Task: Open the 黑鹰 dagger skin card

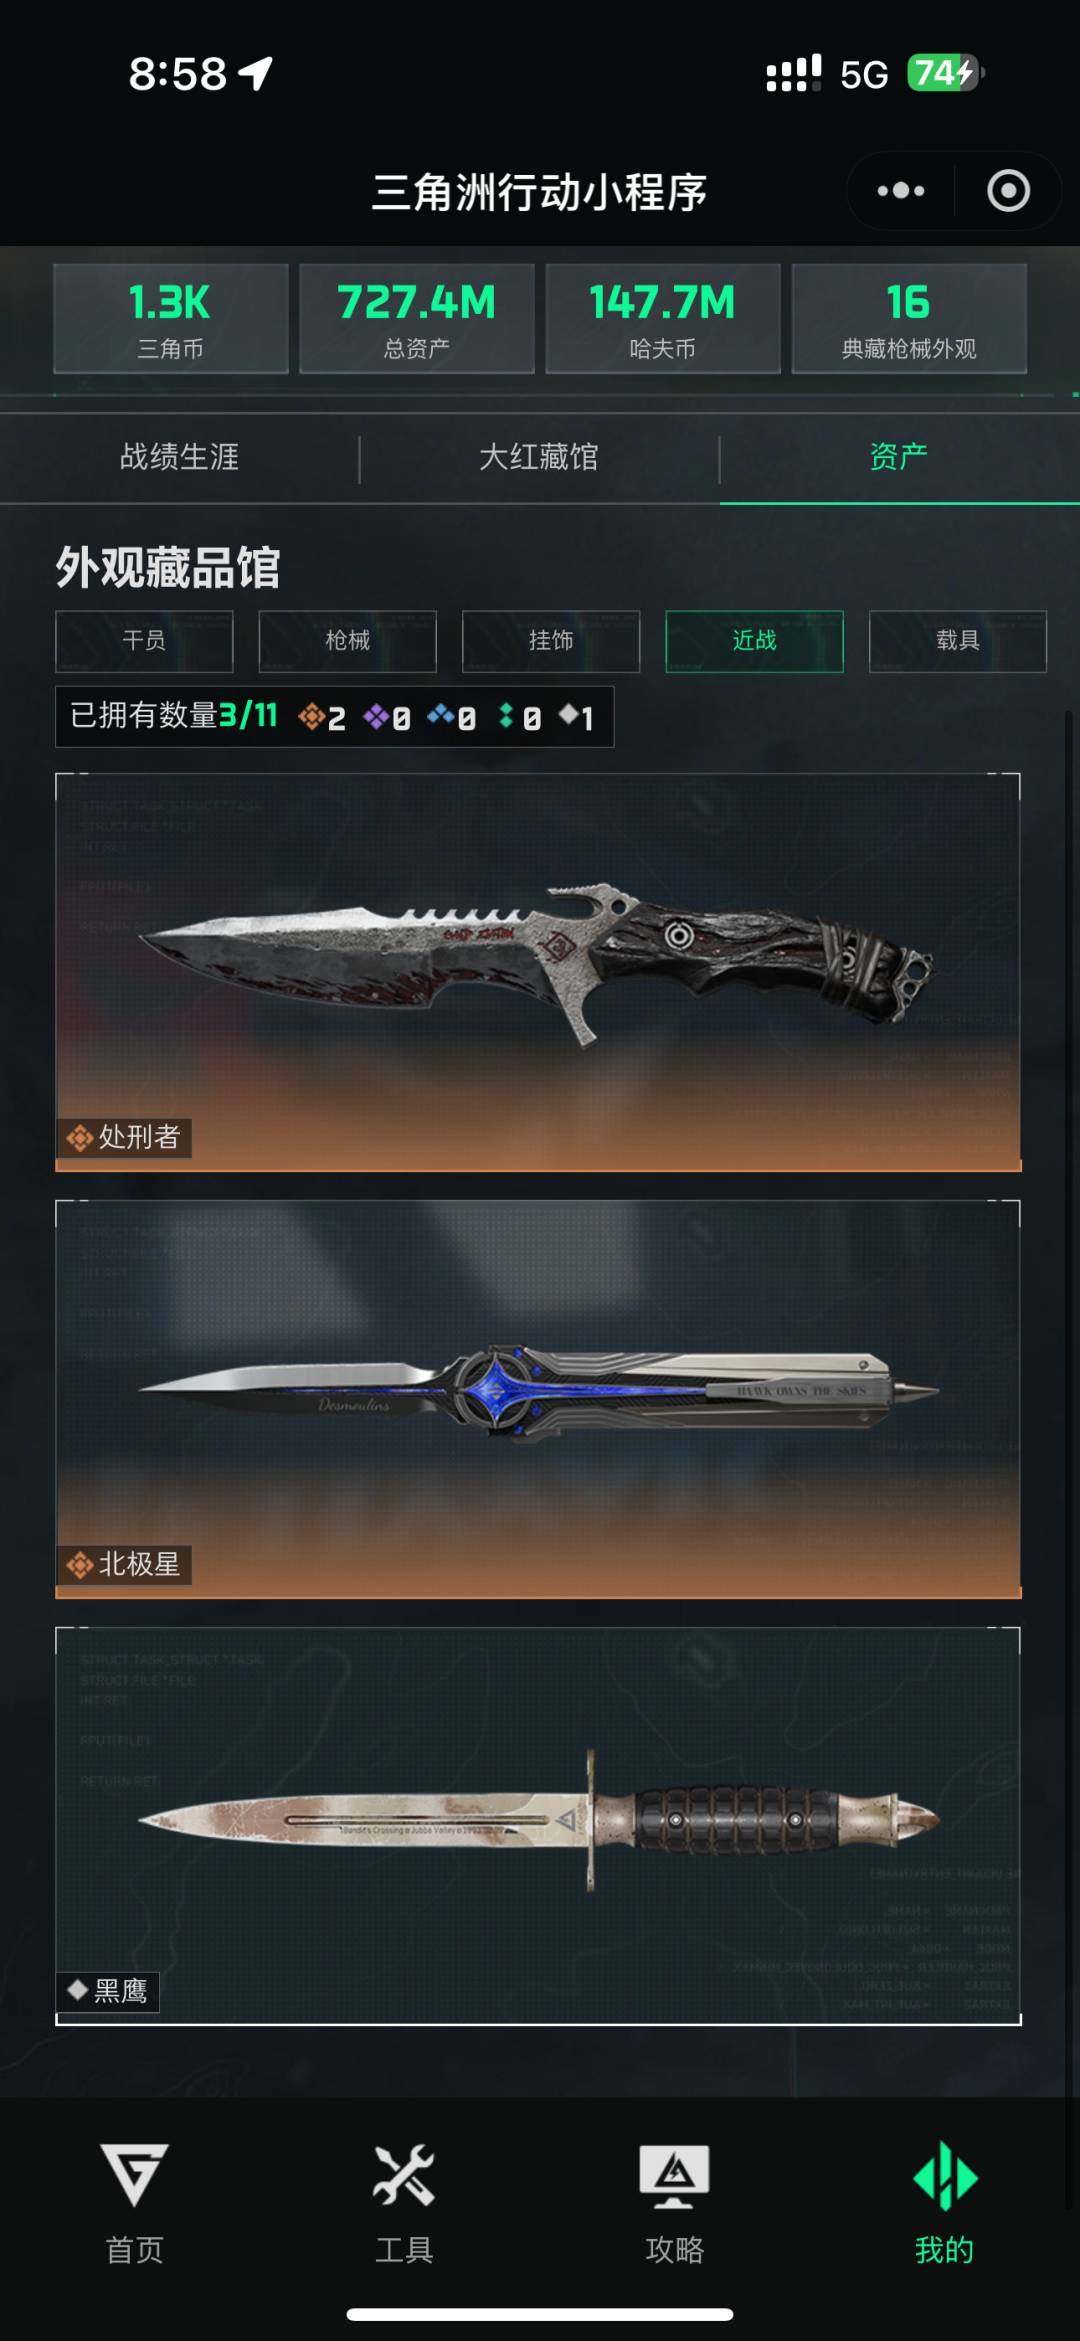Action: click(538, 1826)
